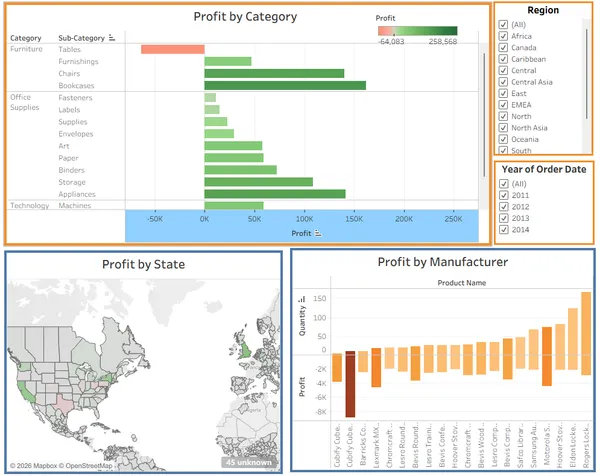
Task: Select the Envelopes profit bar
Action: (219, 134)
